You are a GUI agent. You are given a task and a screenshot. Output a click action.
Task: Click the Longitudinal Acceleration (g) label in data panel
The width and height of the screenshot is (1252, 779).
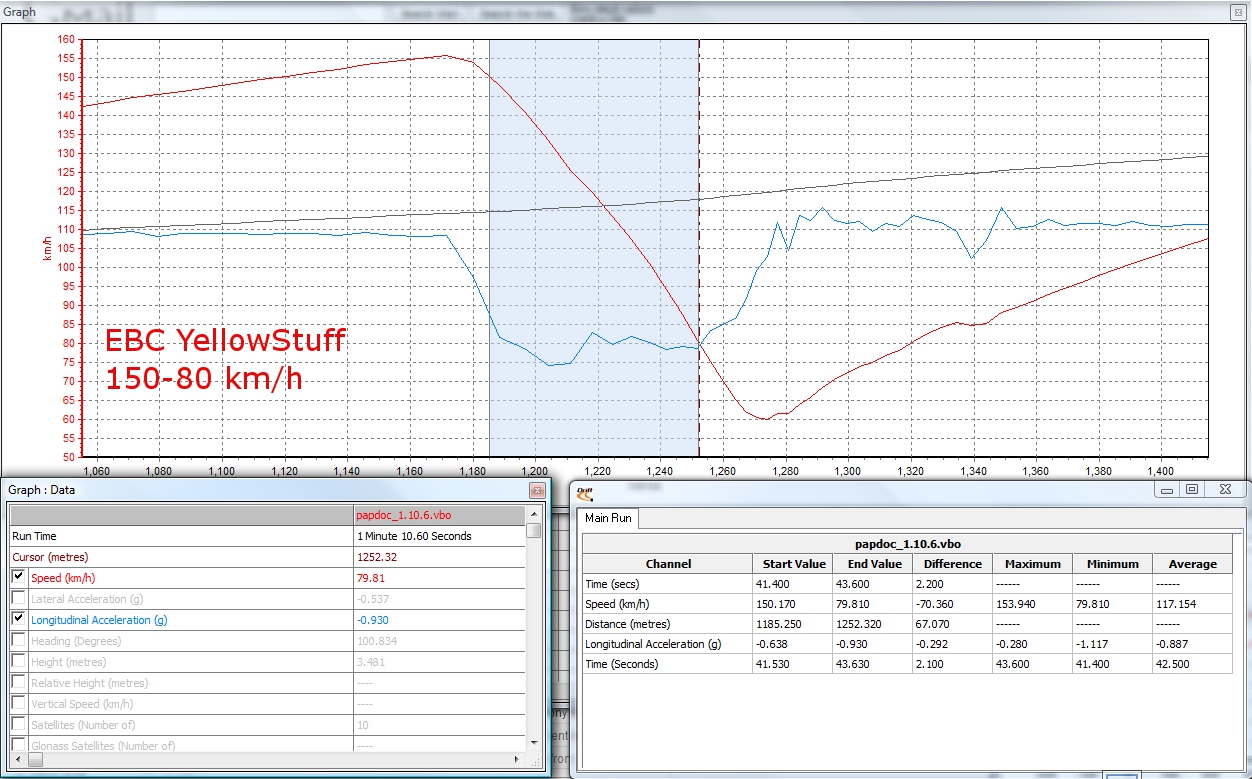[99, 620]
